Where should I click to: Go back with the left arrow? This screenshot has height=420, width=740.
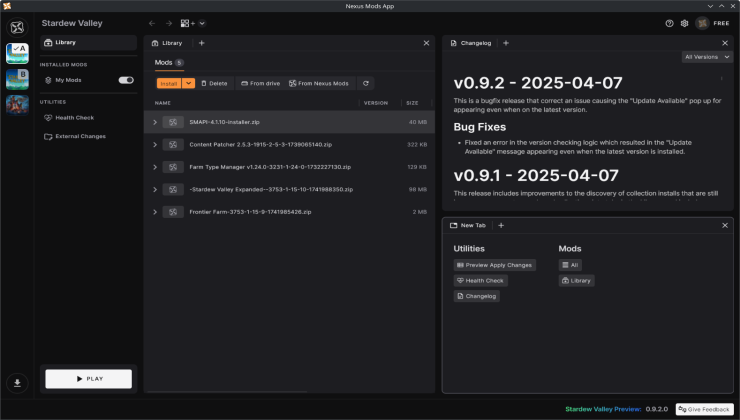coord(152,23)
